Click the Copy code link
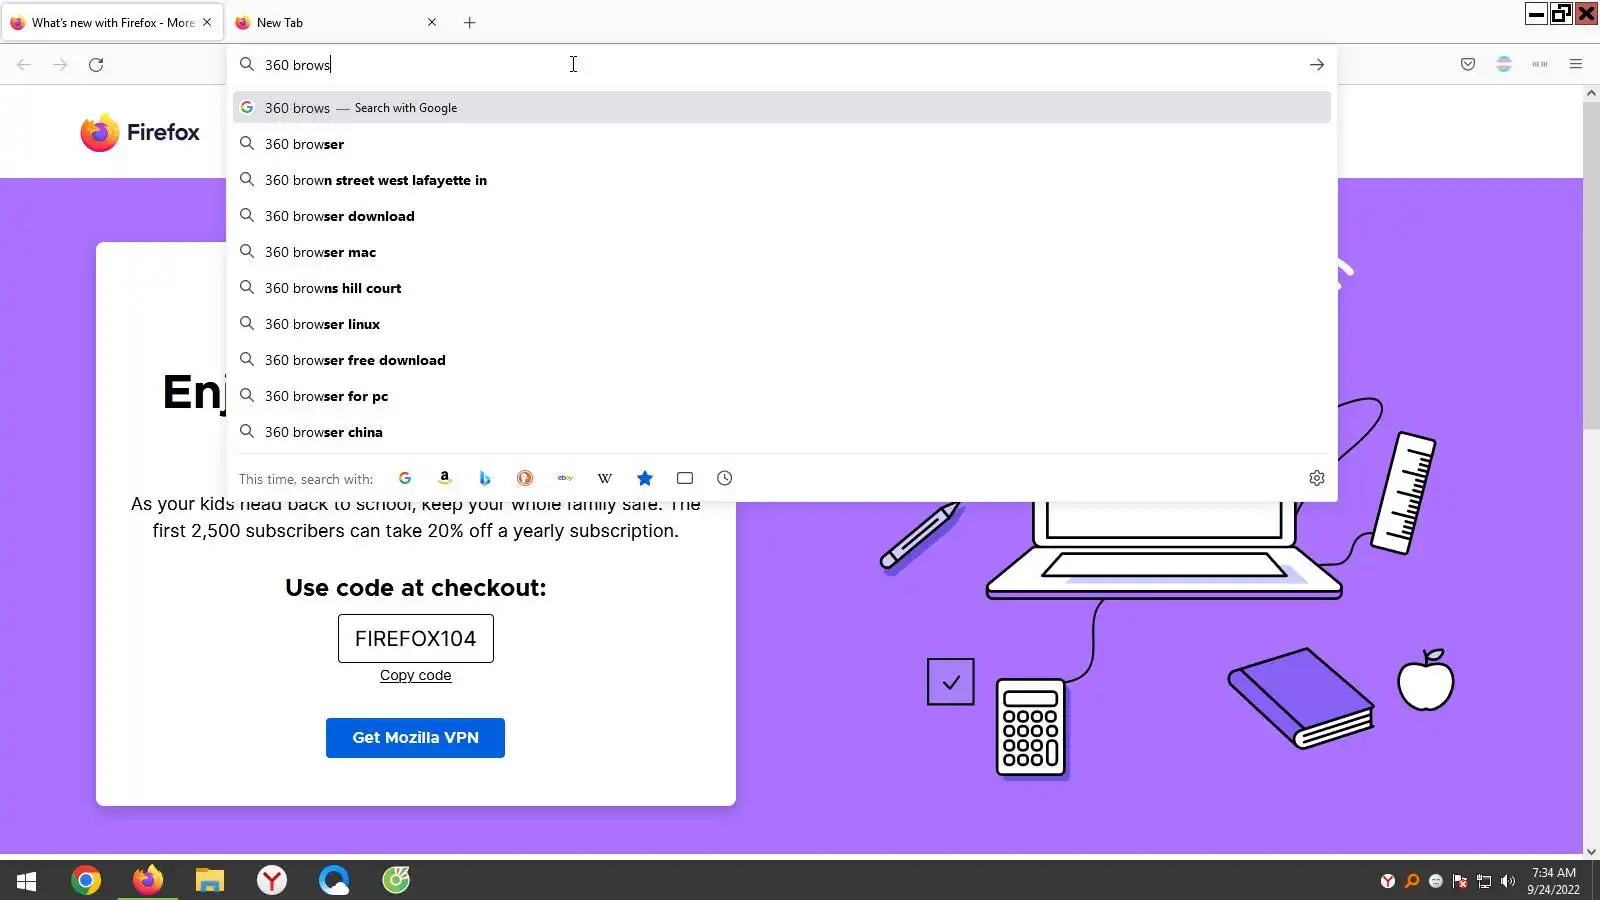Viewport: 1600px width, 900px height. (x=415, y=675)
